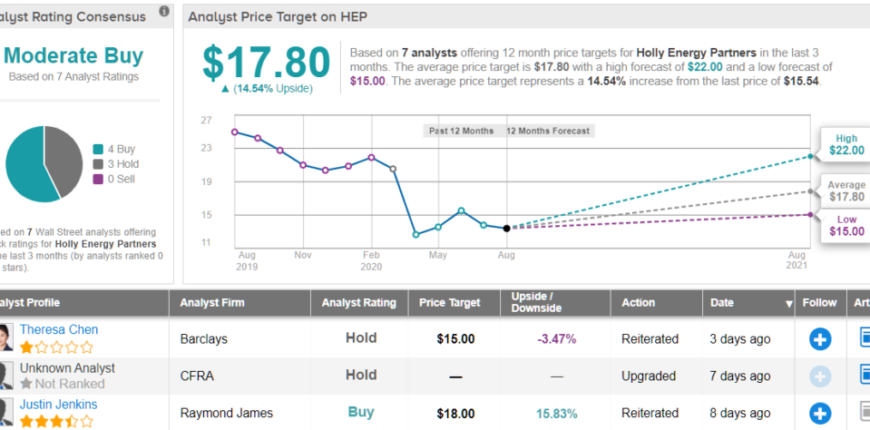Click the CFRA firm cell
This screenshot has width=870, height=430.
tap(196, 376)
